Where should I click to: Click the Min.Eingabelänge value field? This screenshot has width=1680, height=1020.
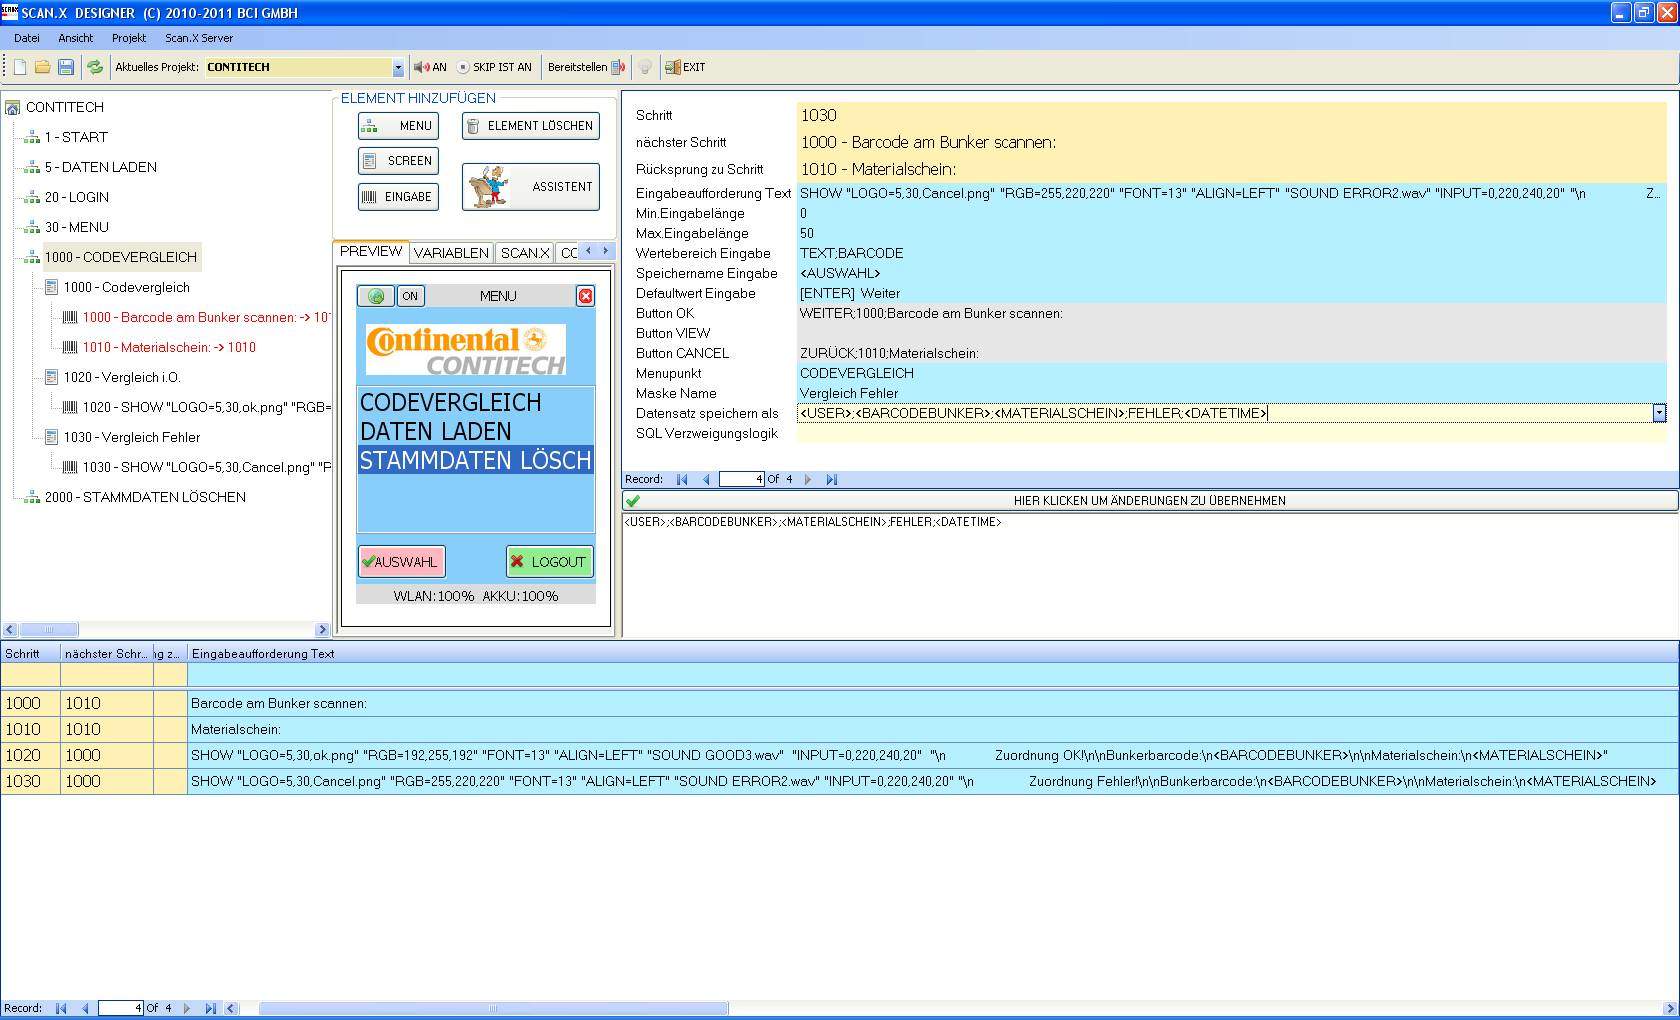point(1230,213)
